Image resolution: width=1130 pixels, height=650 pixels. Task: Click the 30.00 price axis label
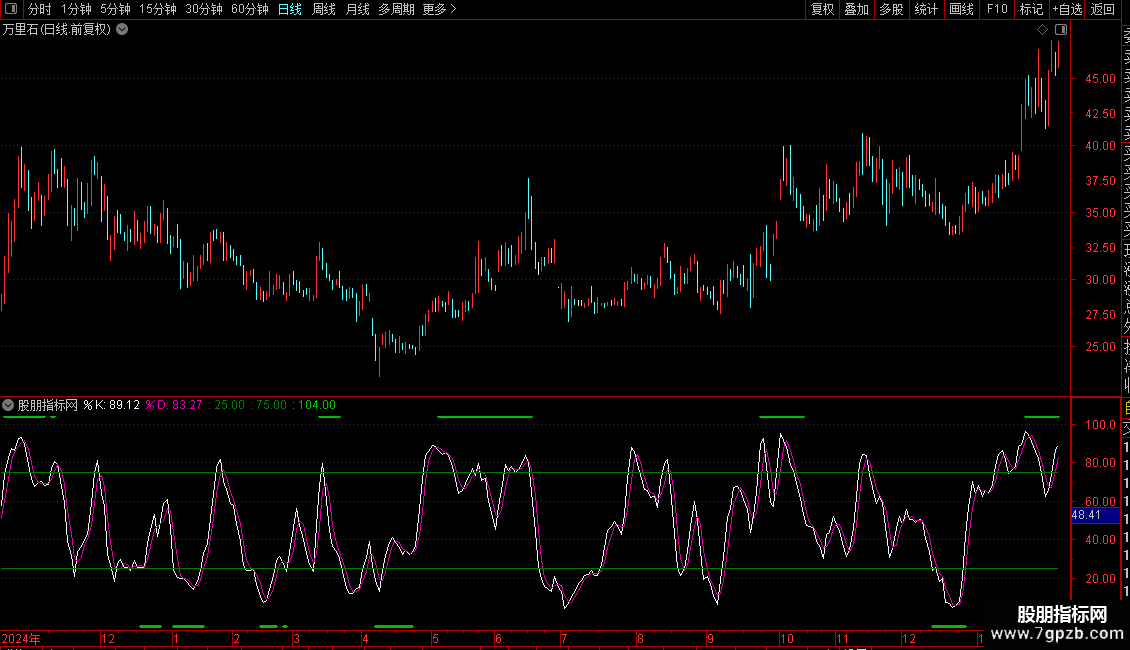[1100, 280]
